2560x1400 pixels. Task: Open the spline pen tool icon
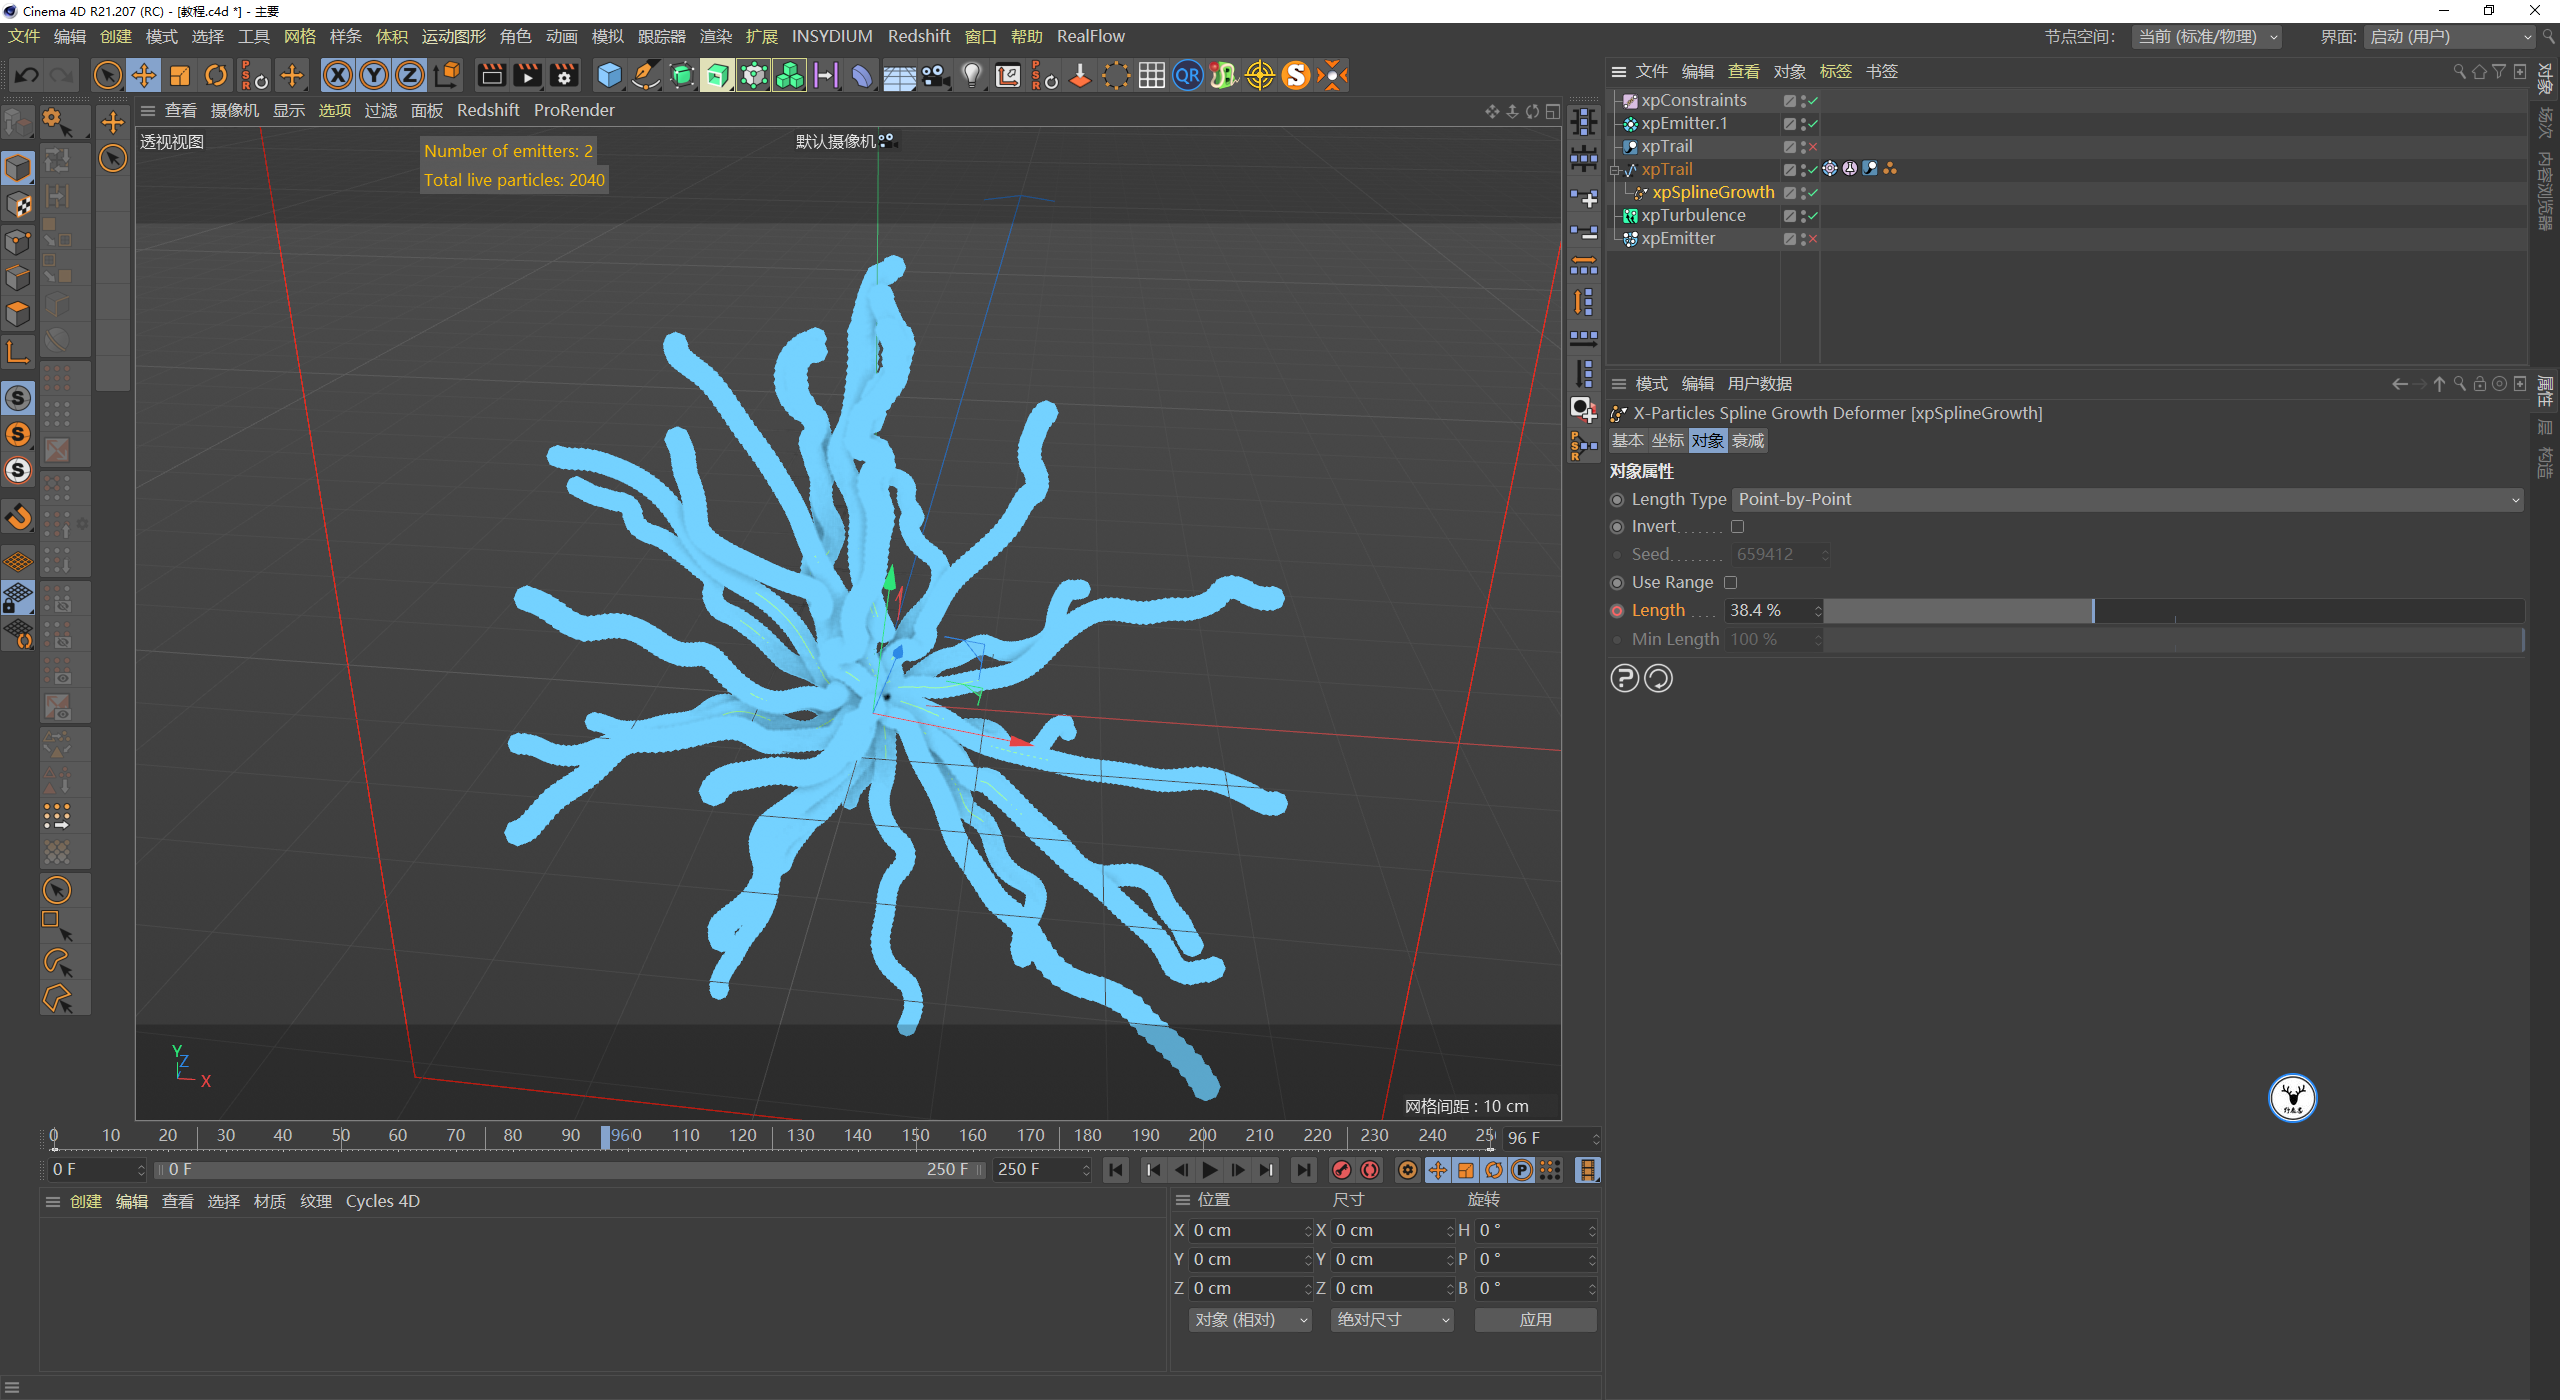[646, 75]
